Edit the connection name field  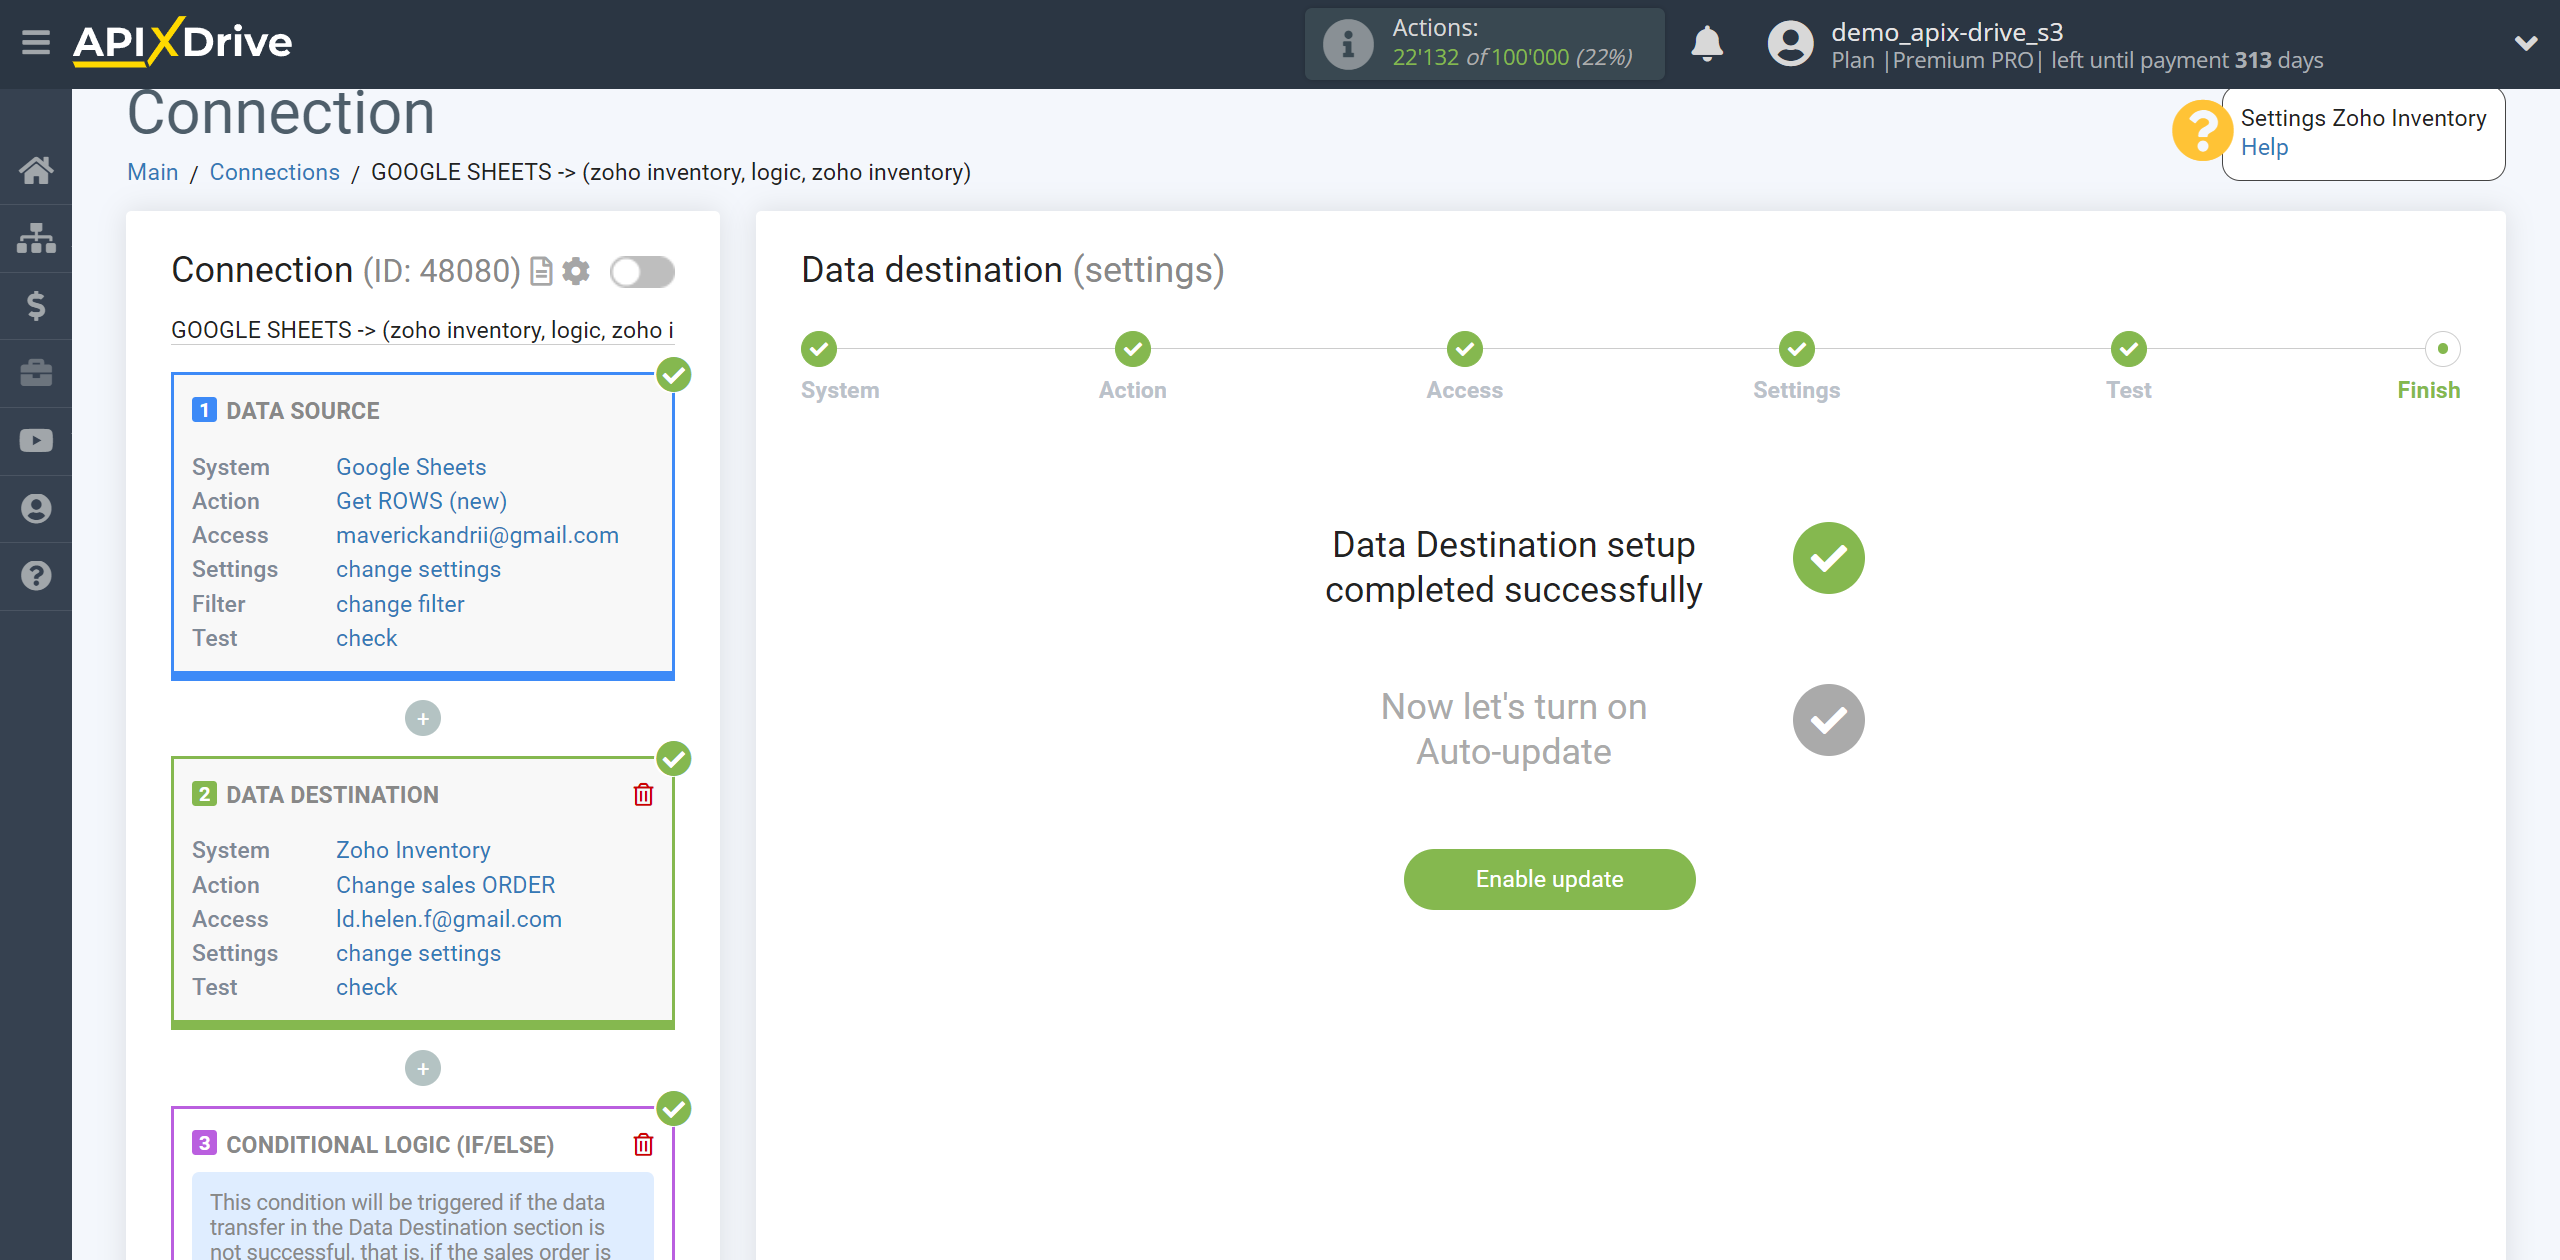point(422,330)
